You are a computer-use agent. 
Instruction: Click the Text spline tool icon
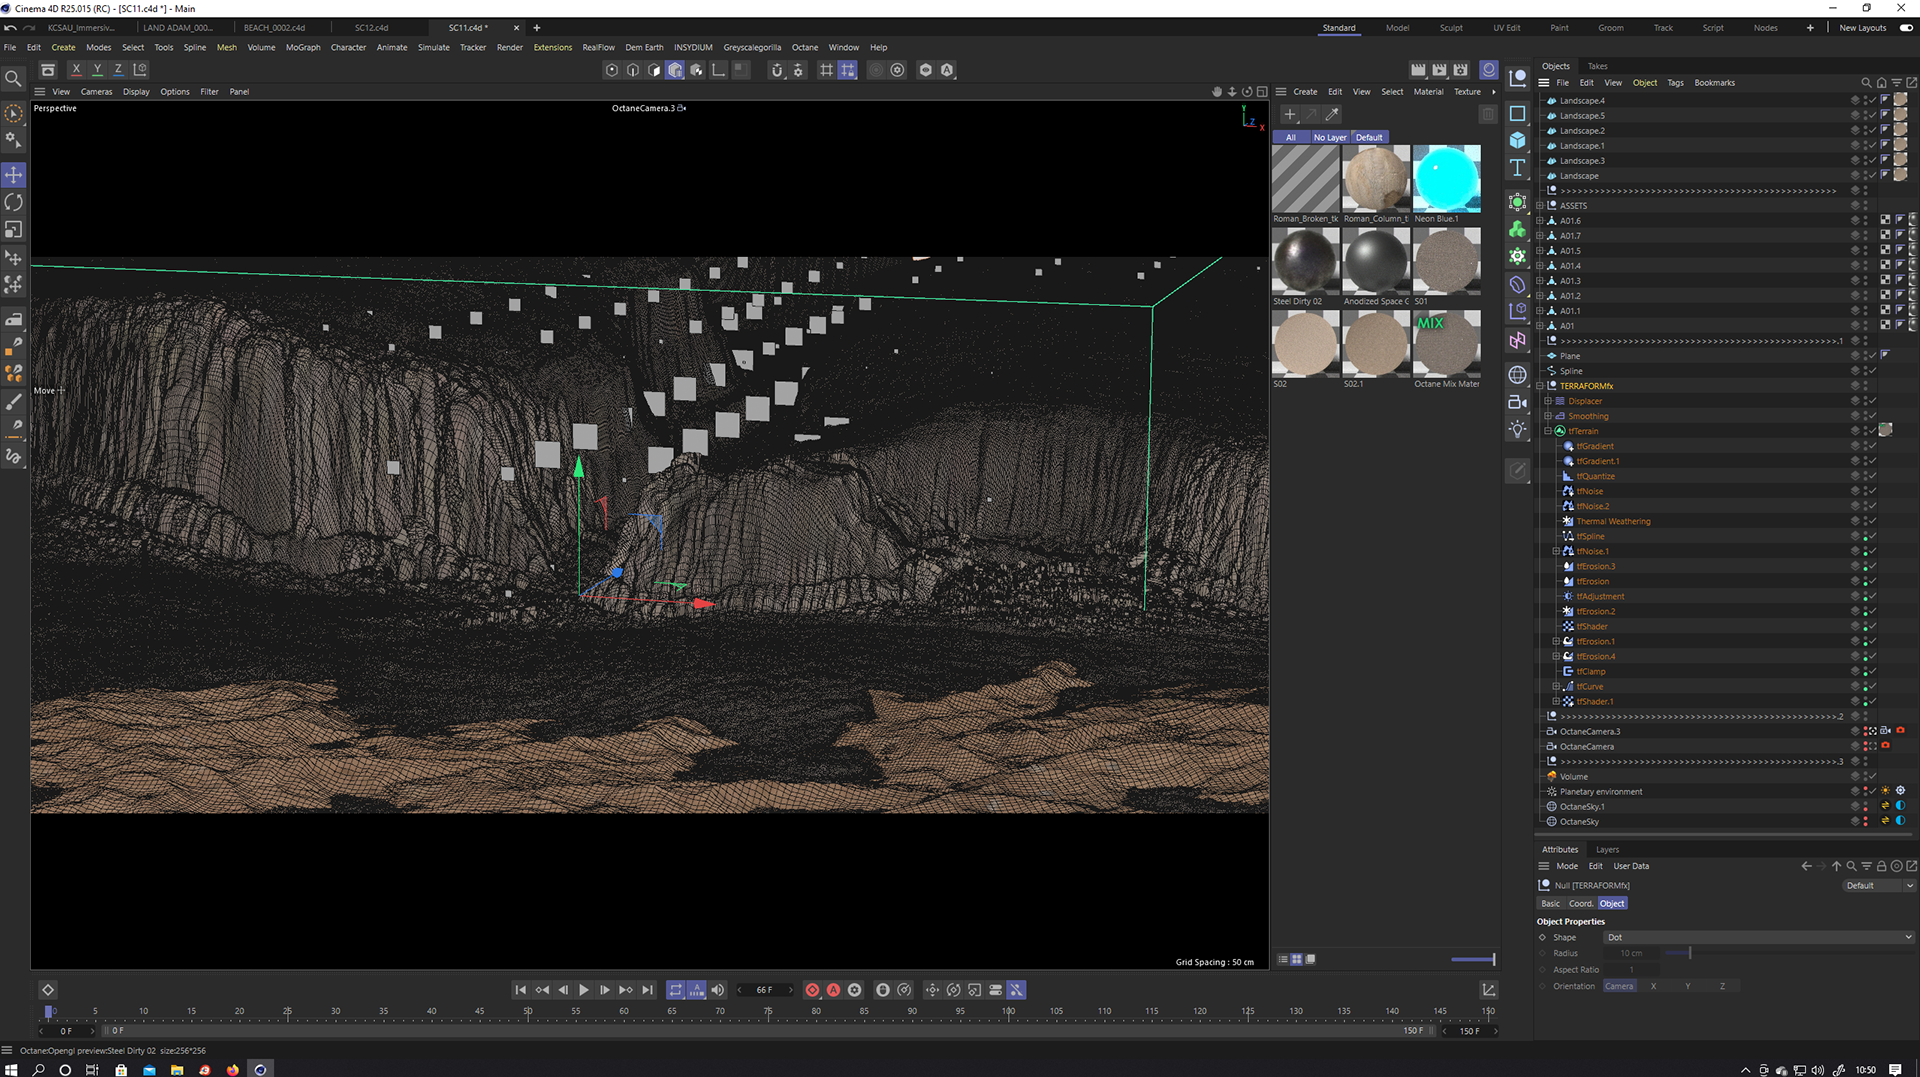pyautogui.click(x=1517, y=168)
